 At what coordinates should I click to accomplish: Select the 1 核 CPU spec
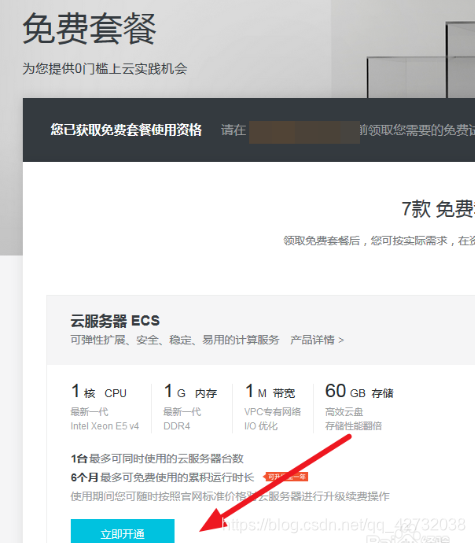coord(99,391)
